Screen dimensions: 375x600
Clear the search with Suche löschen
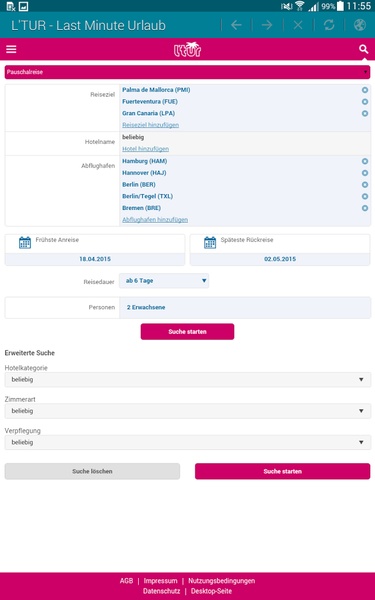(92, 471)
